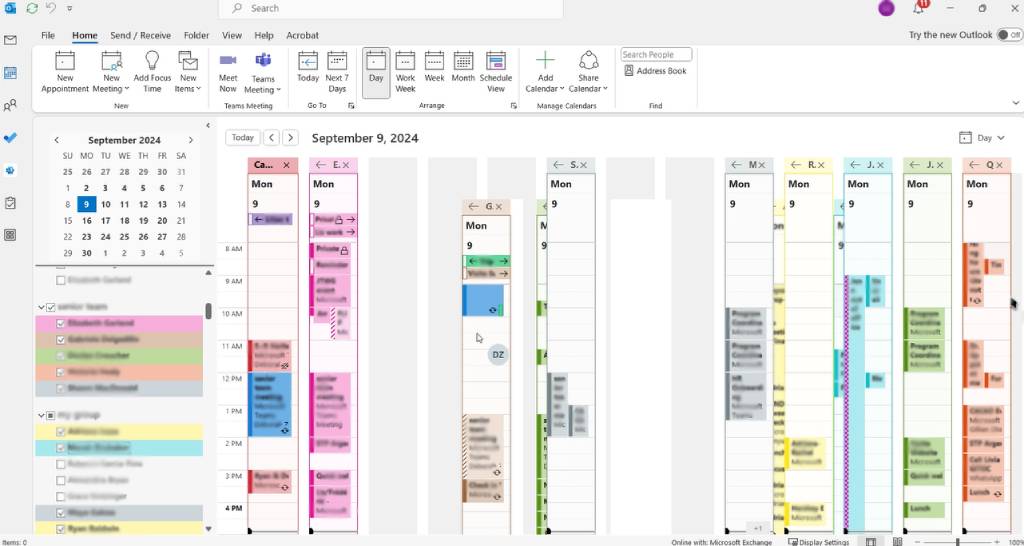Viewport: 1024px width, 546px height.
Task: Open Tasks clipboard in navigation bar
Action: pos(10,203)
